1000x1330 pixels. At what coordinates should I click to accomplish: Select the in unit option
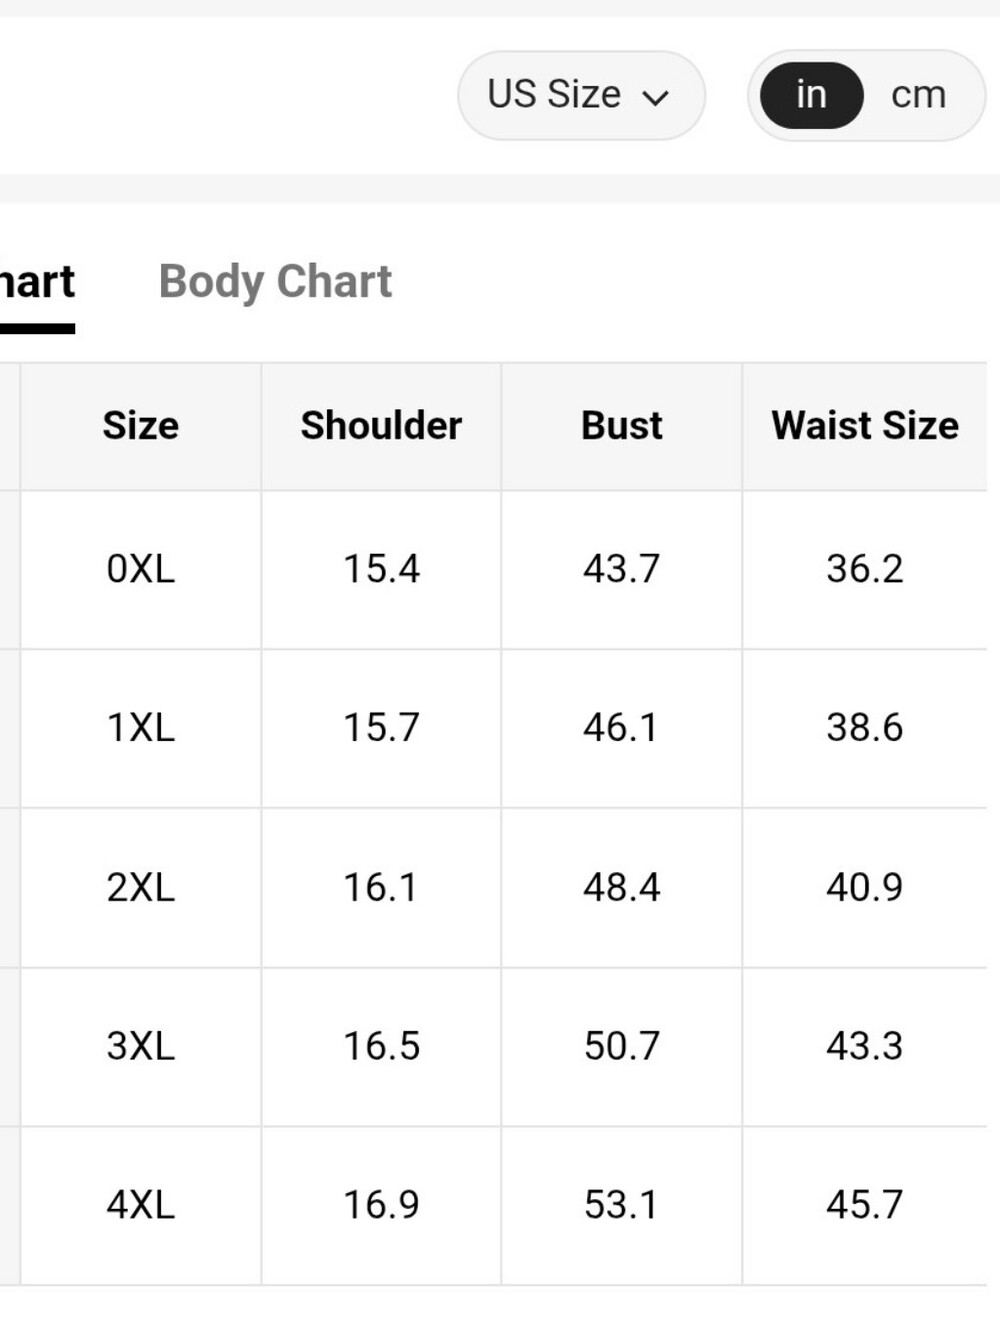click(x=811, y=95)
